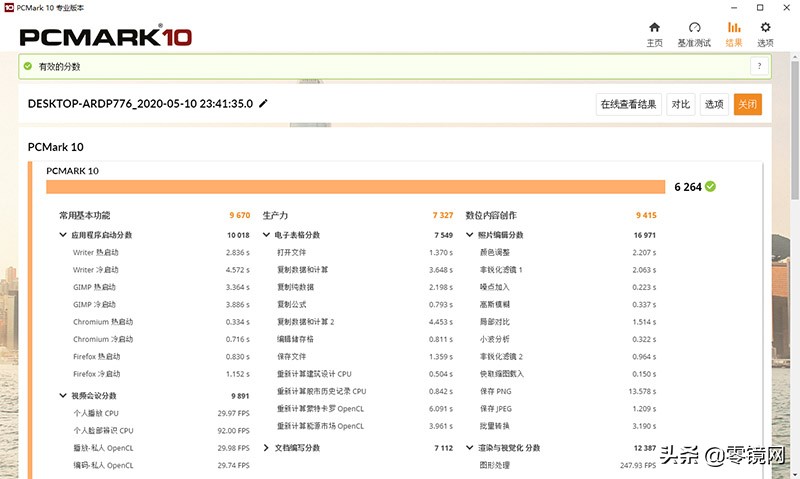800x479 pixels.
Task: Click the 局部对比 row
Action: (568, 322)
